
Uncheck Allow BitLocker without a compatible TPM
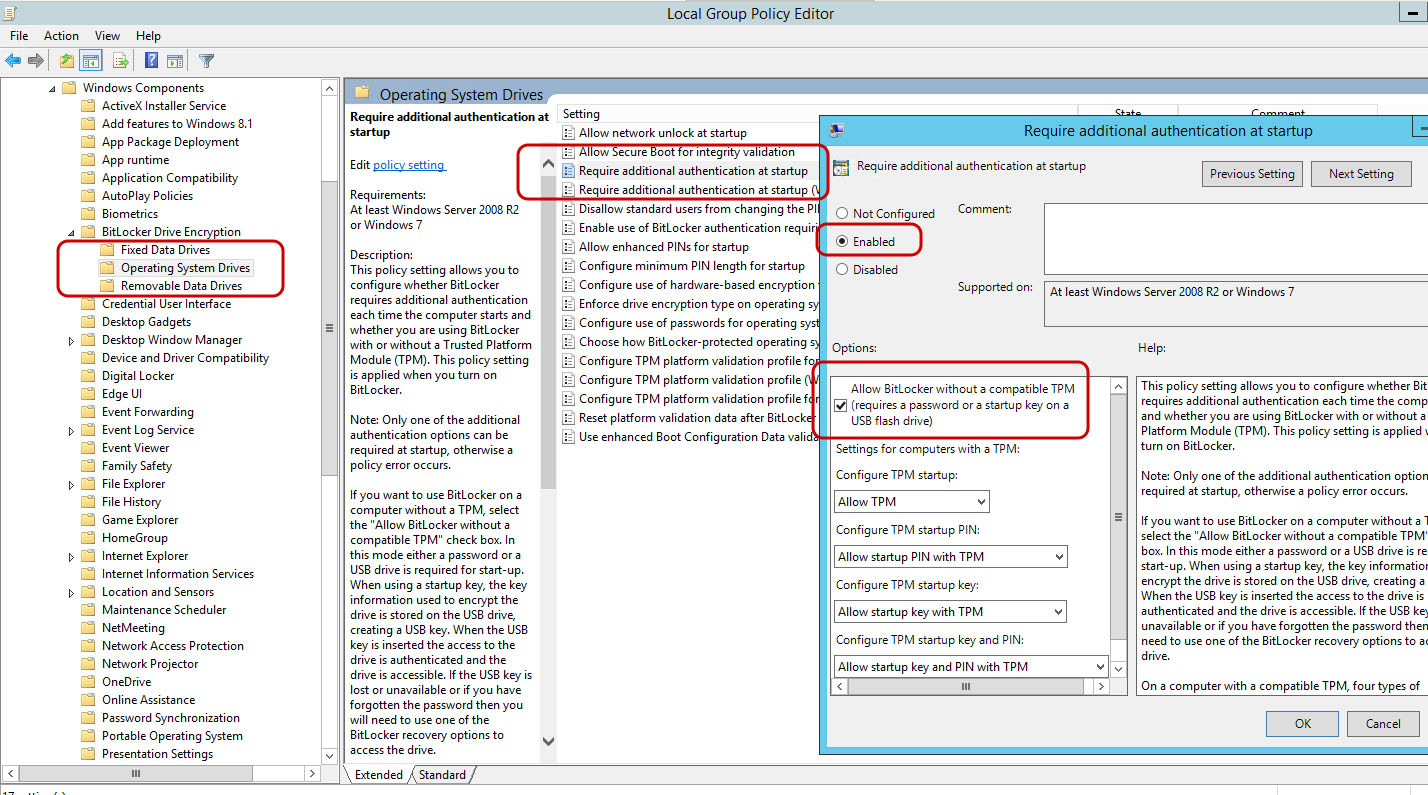pos(841,405)
